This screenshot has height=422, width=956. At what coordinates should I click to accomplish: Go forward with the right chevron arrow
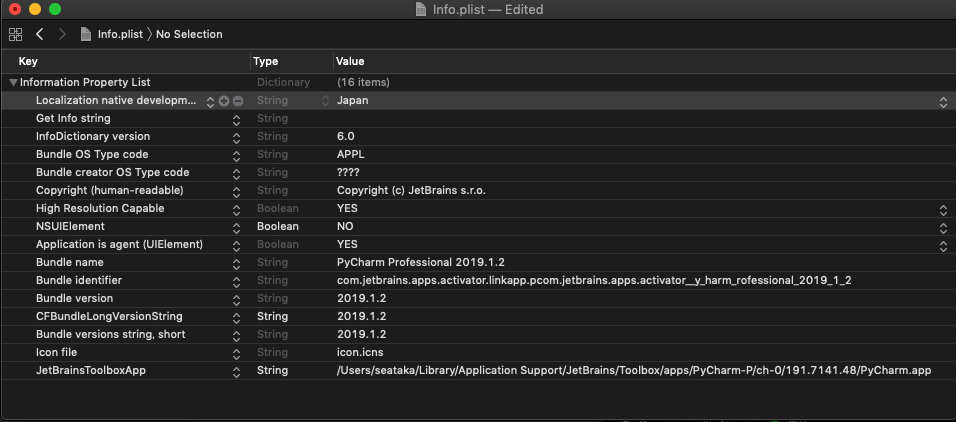click(62, 34)
